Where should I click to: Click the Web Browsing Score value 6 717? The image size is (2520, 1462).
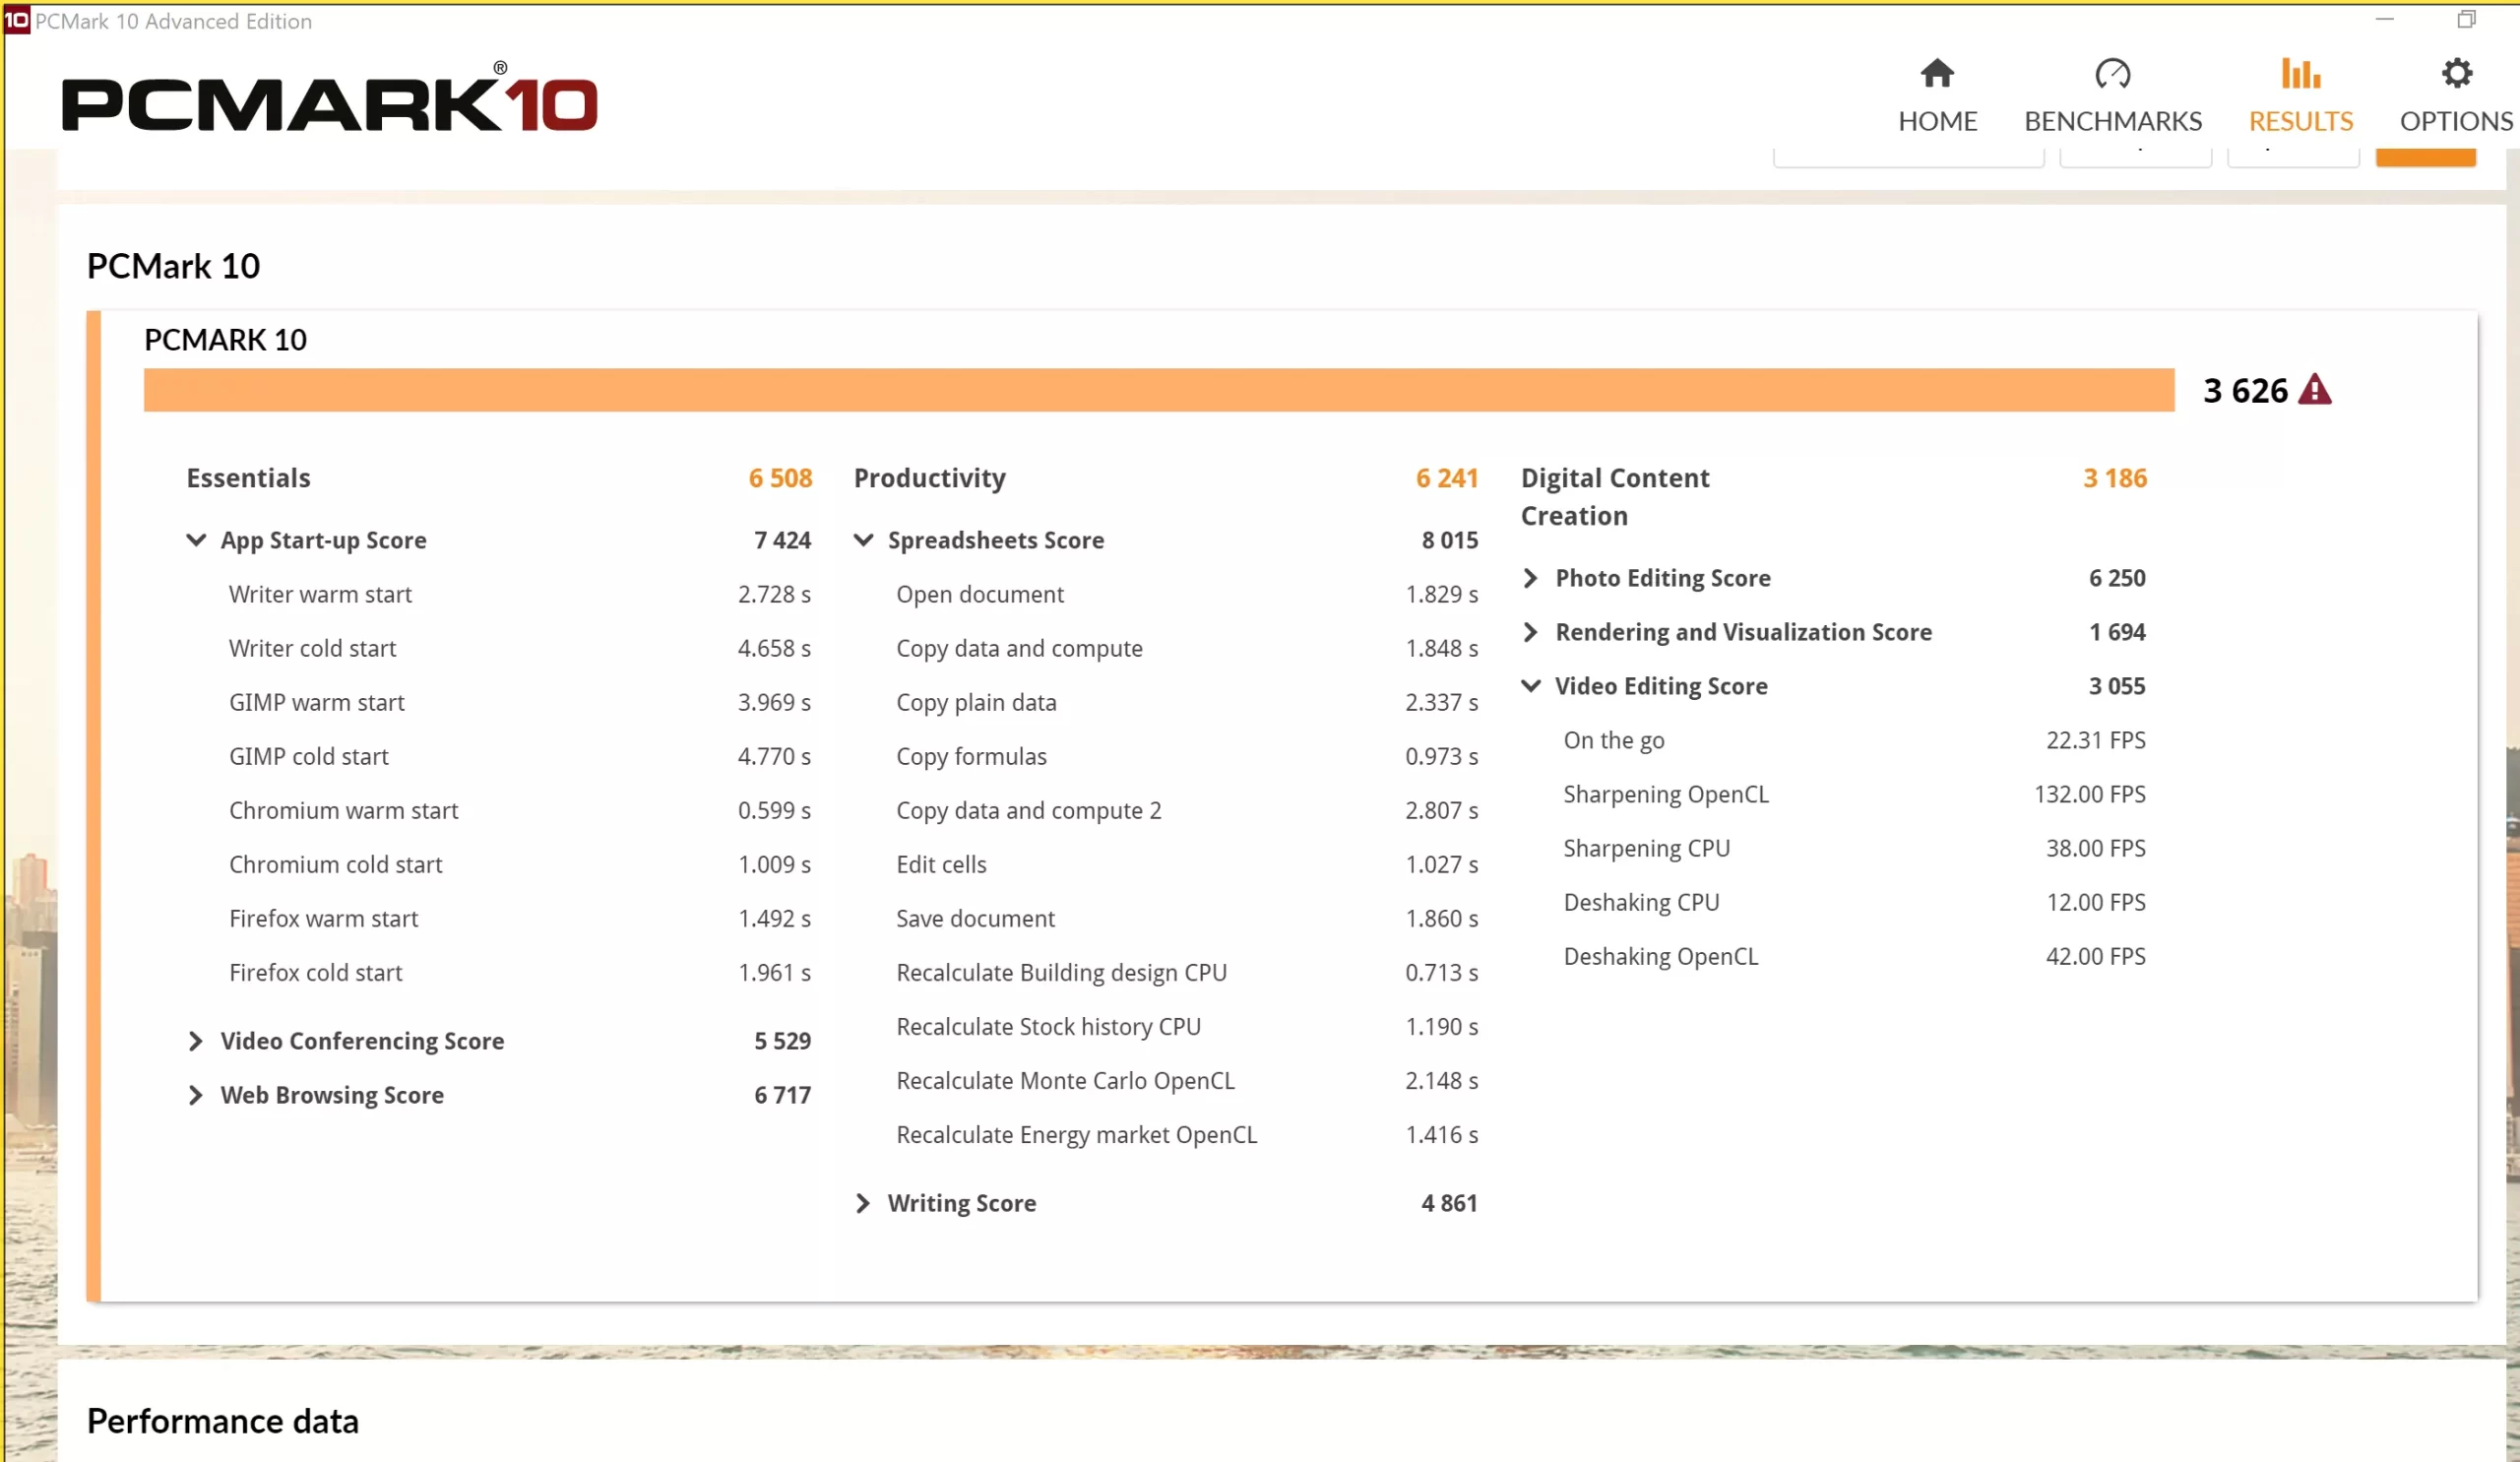(x=782, y=1095)
